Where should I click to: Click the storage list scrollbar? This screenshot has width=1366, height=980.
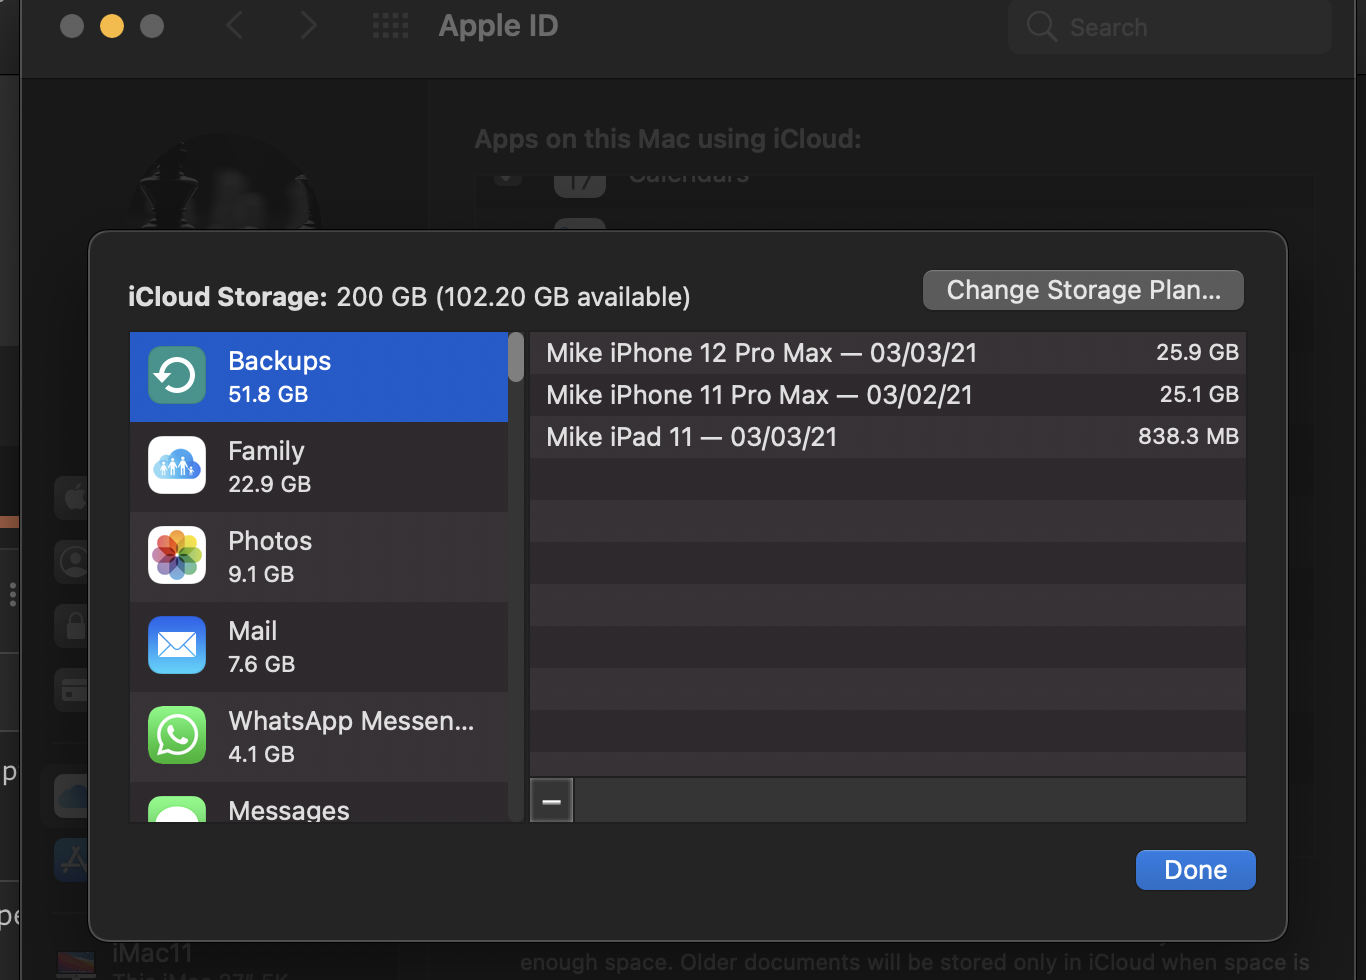click(x=516, y=357)
